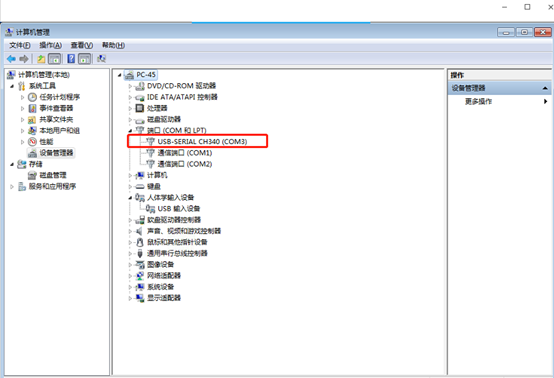The height and width of the screenshot is (378, 554).
Task: Click the IDE ATA/ATAPI 控制器 icon
Action: pyautogui.click(x=140, y=97)
